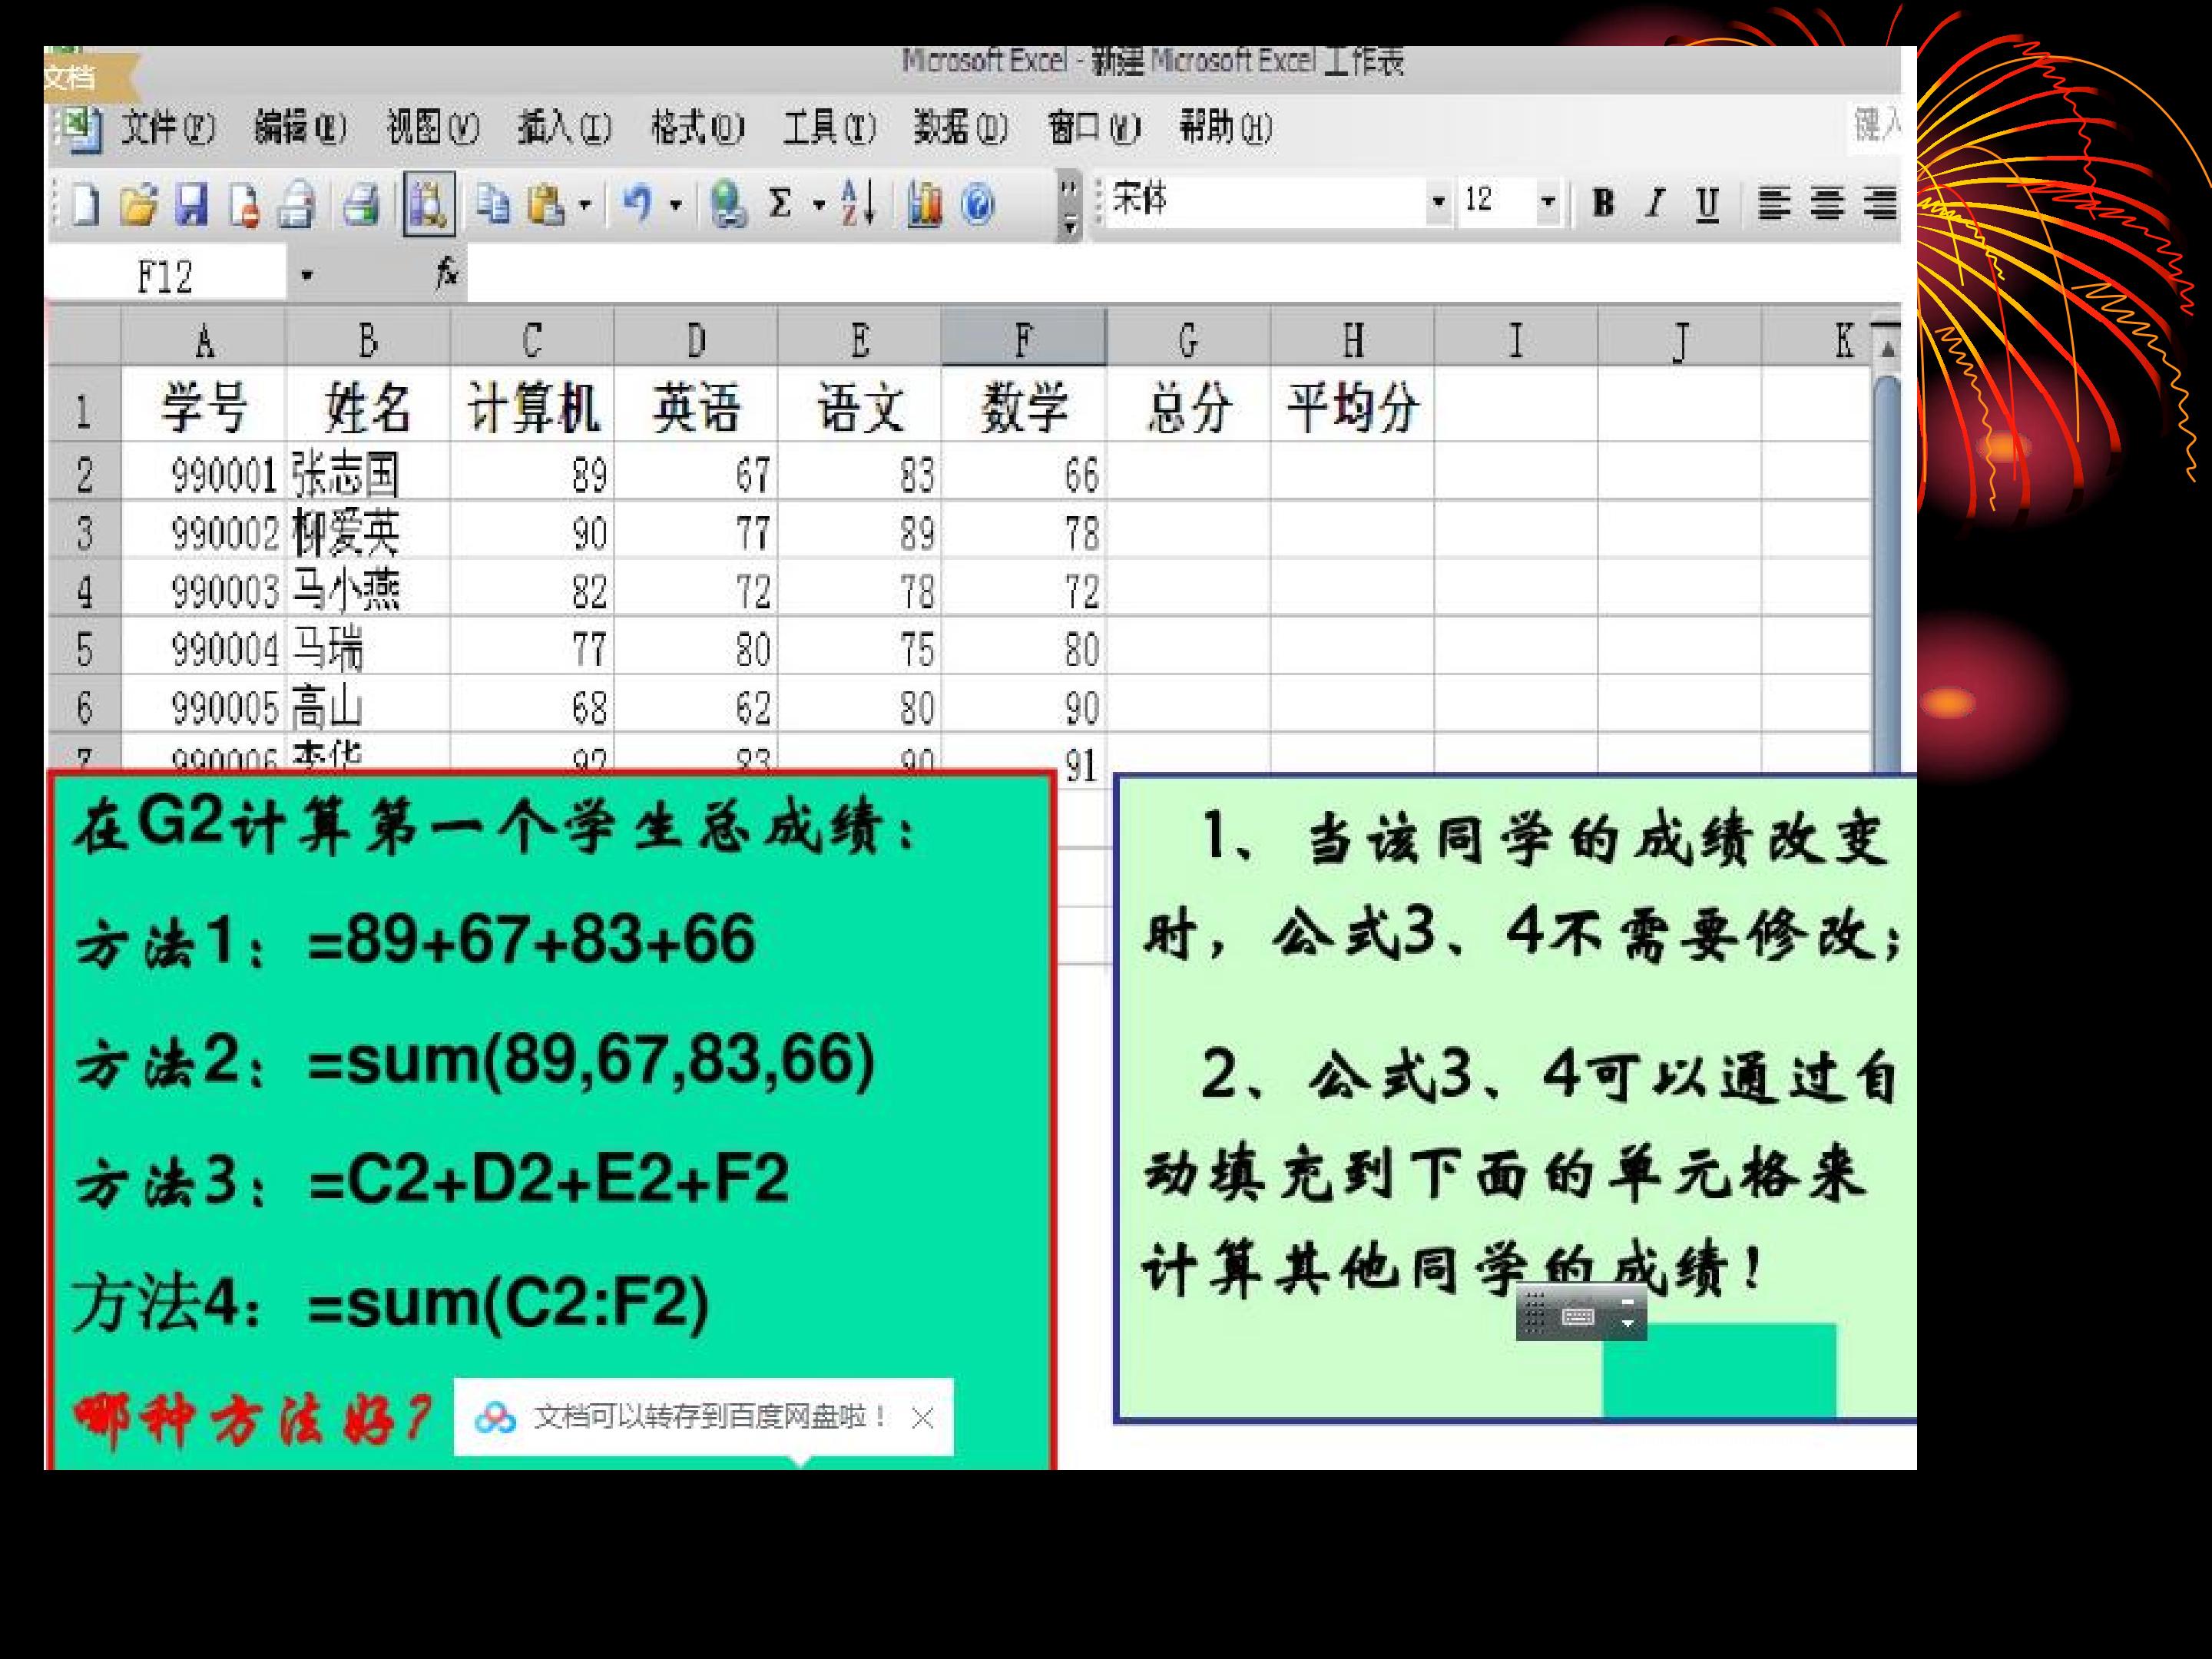
Task: Click the cell 990003
Action: click(204, 590)
